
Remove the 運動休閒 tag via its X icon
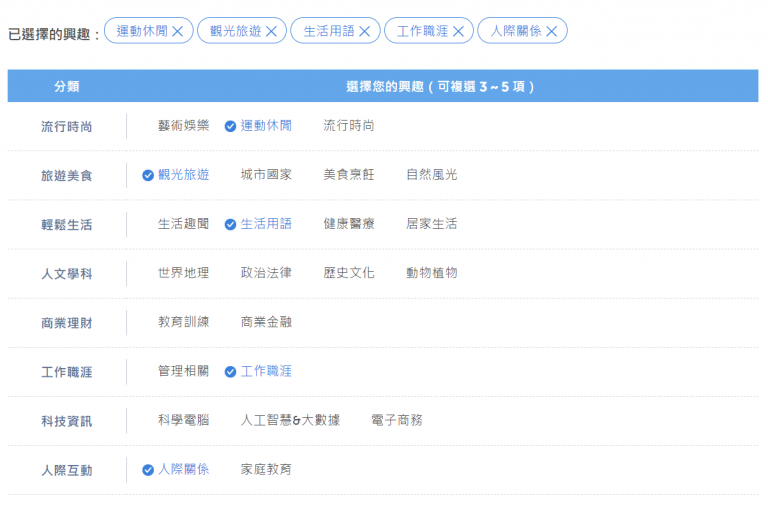click(x=178, y=31)
